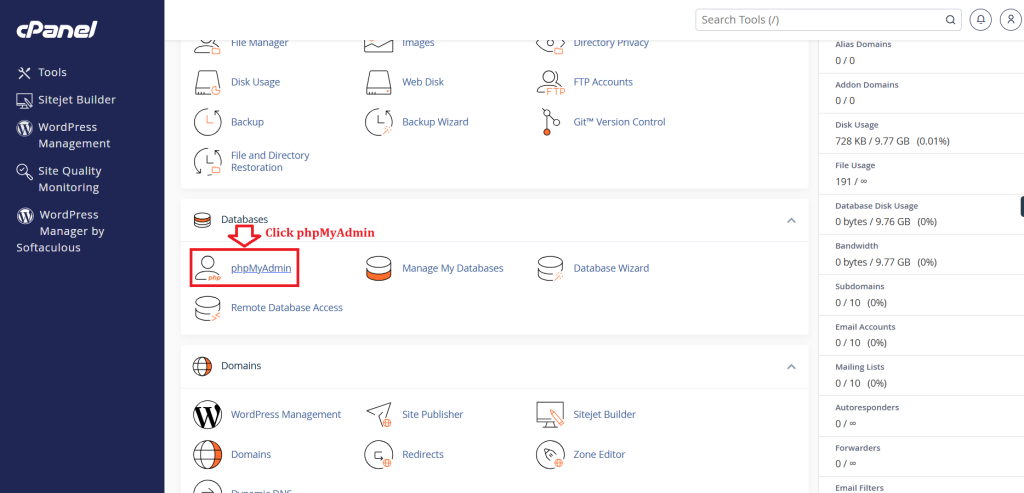Click the Autoresponders statistic label
The height and width of the screenshot is (493, 1024).
coord(867,407)
